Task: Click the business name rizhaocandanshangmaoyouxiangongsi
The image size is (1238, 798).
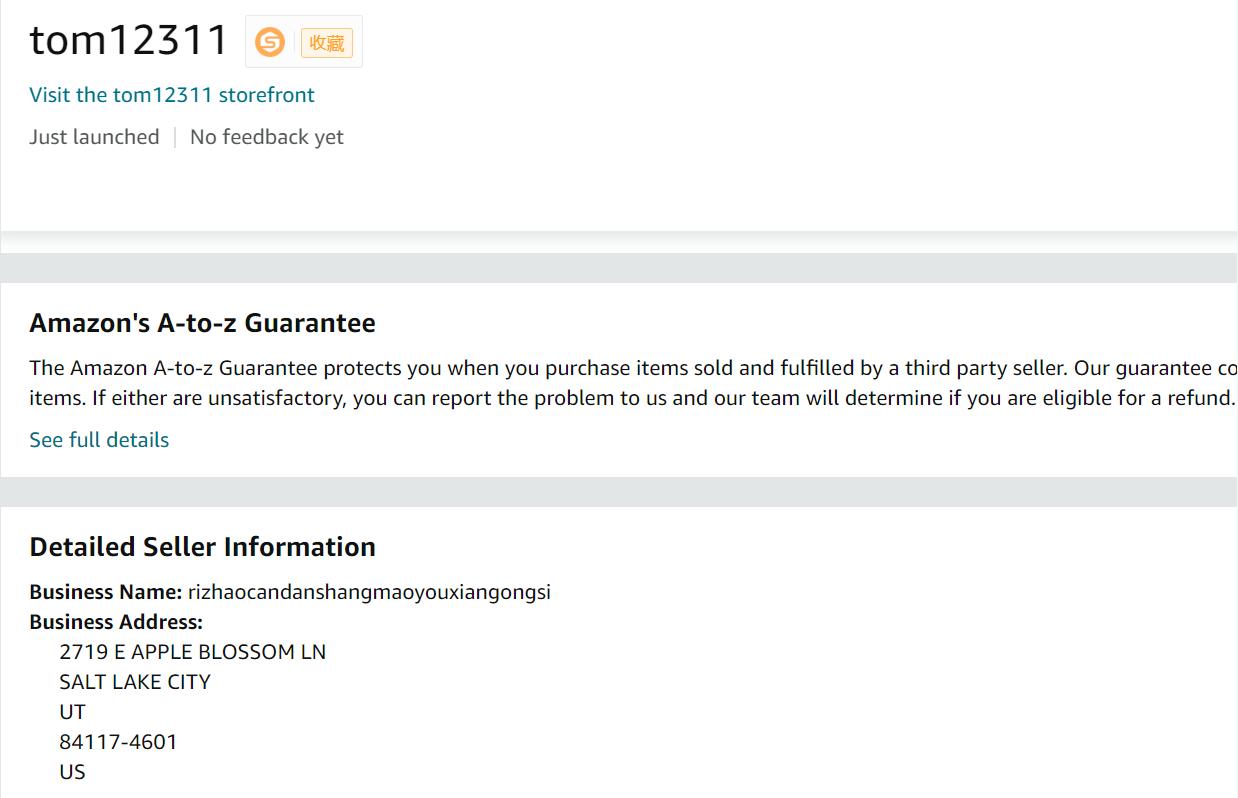Action: [x=369, y=592]
